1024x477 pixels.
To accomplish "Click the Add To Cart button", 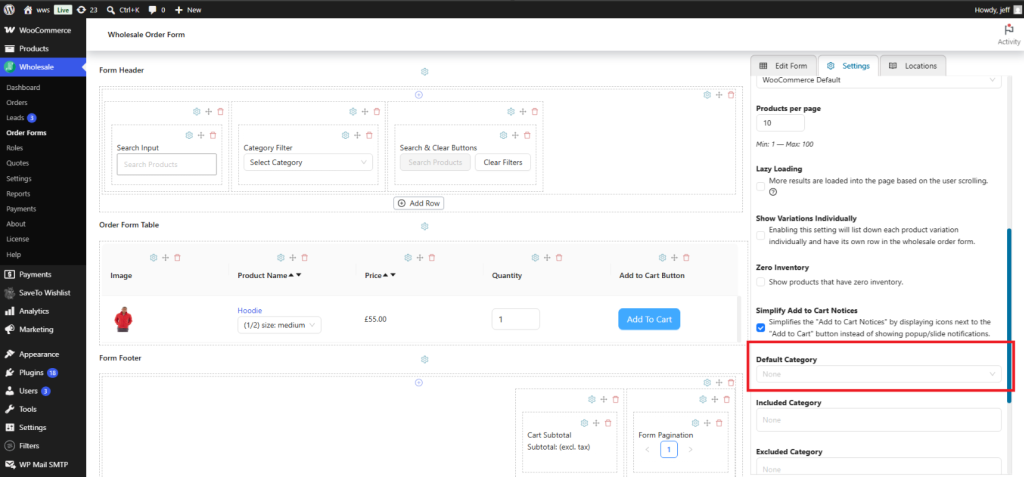I will [x=649, y=320].
